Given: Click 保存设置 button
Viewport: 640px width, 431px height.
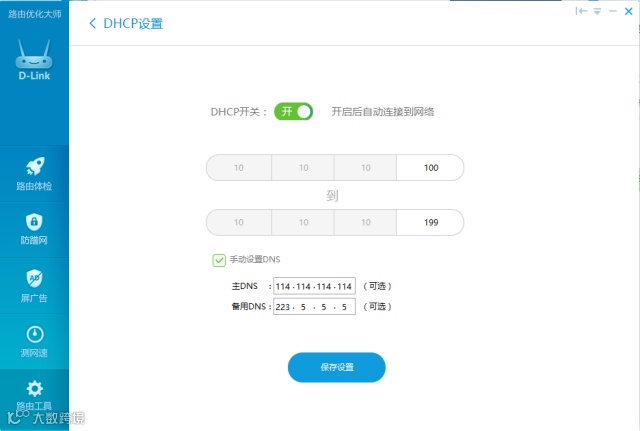Looking at the screenshot, I should coord(337,367).
